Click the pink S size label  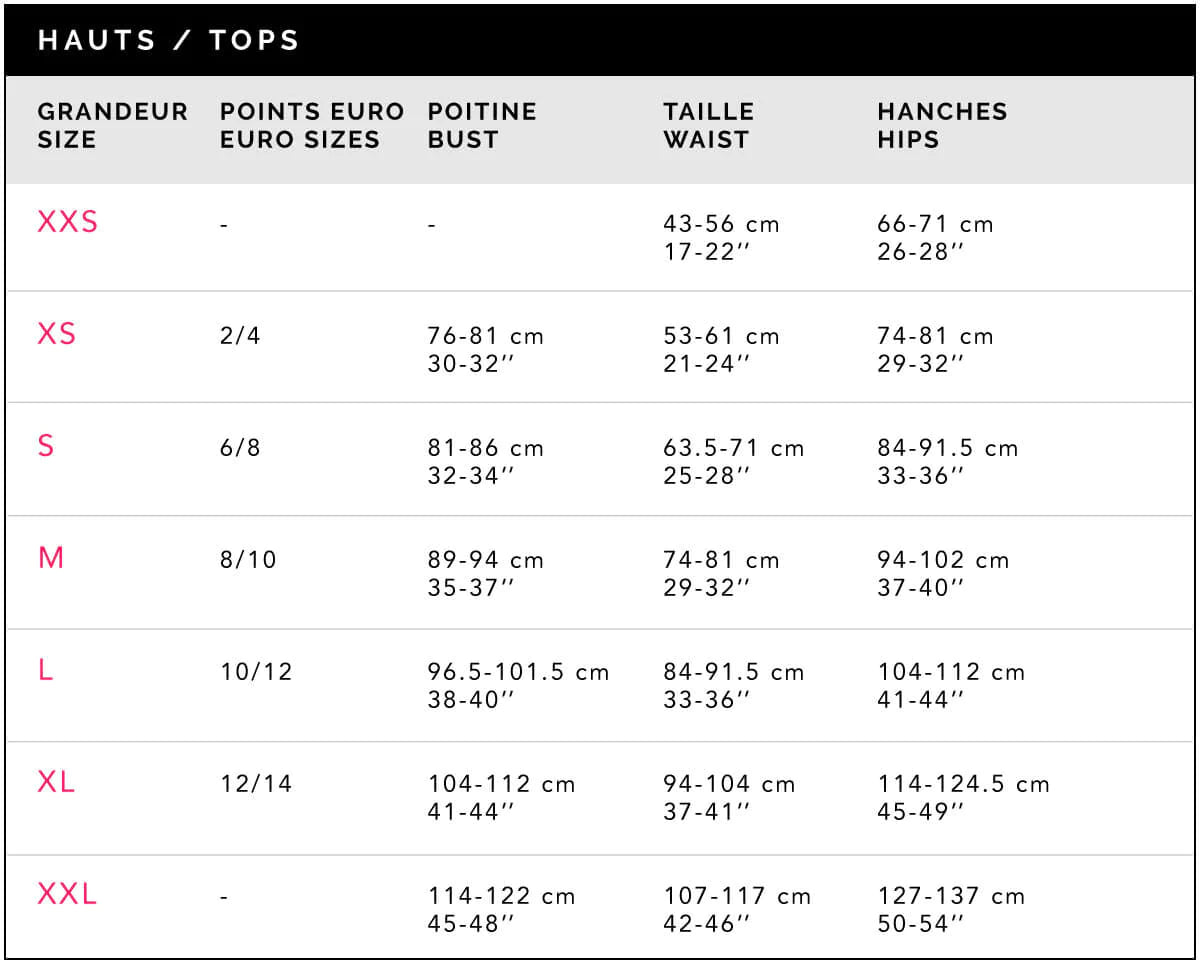[46, 446]
